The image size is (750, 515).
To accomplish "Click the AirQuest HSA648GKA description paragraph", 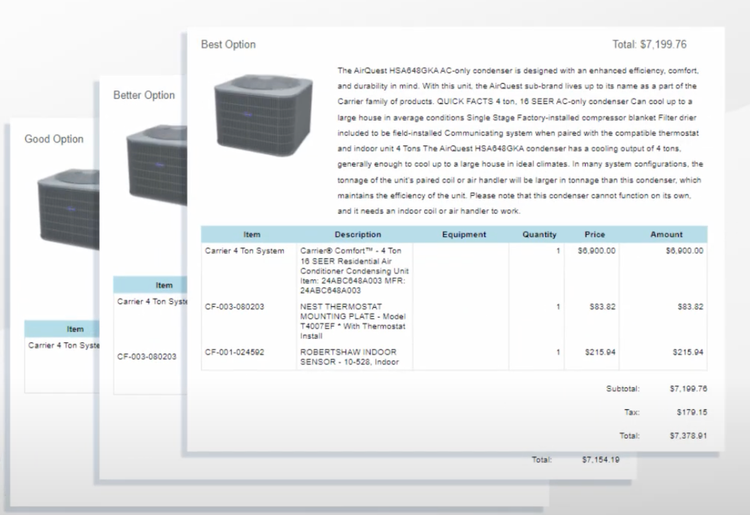I will point(520,141).
